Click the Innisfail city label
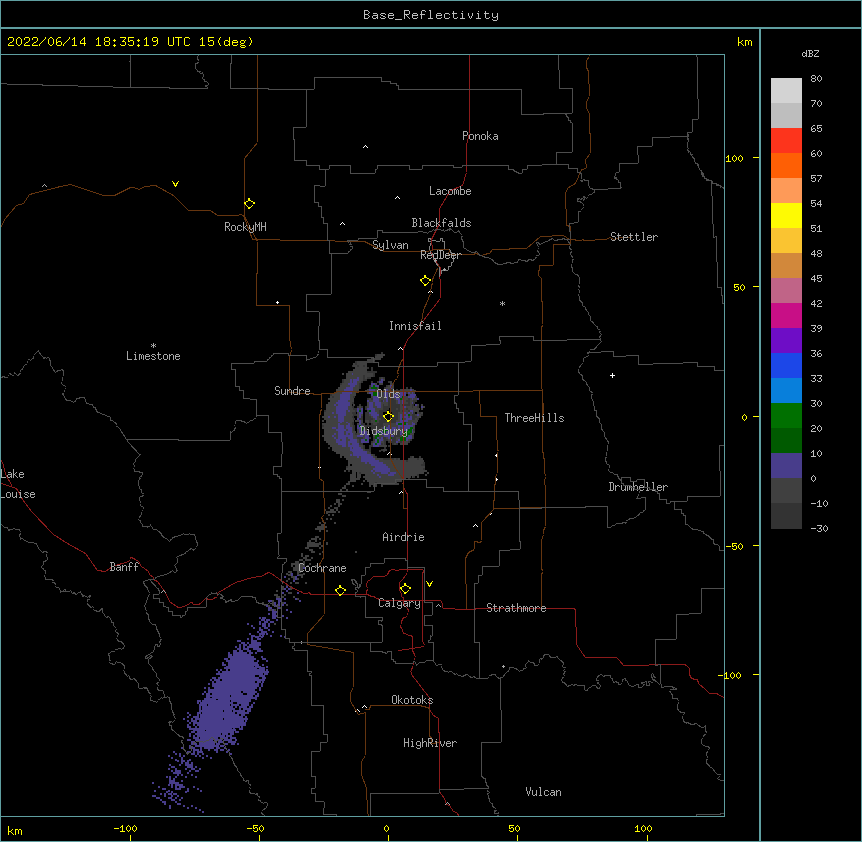This screenshot has width=862, height=842. pyautogui.click(x=415, y=326)
